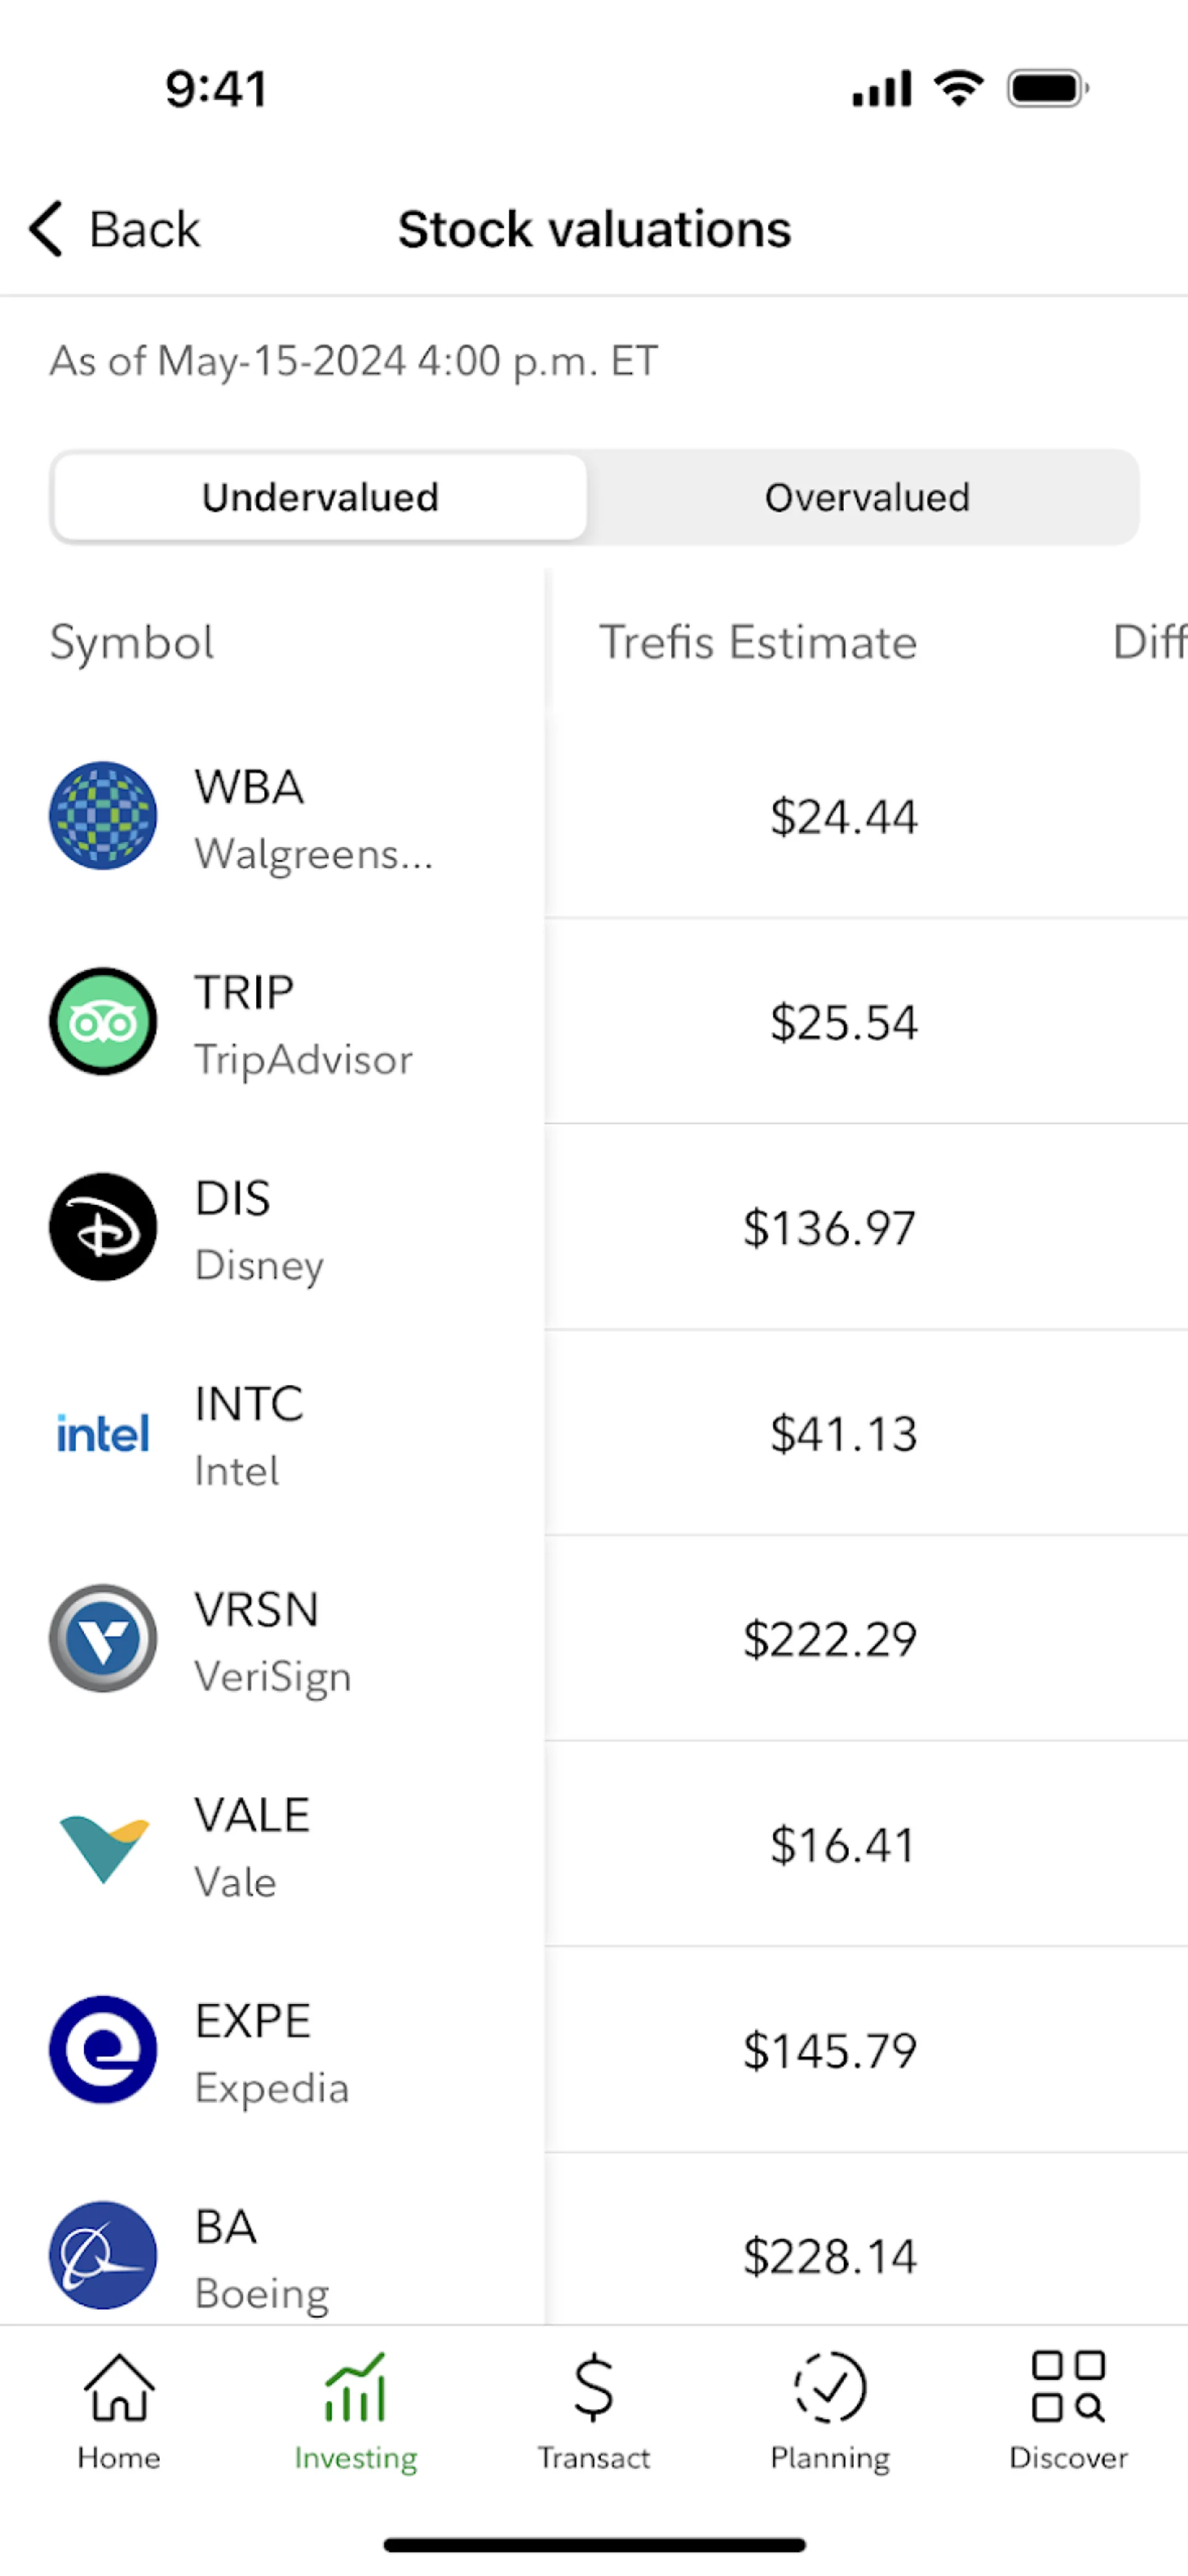Open Intel's $41.13 estimate row
Screen dimensions: 1188x2576
click(843, 1434)
